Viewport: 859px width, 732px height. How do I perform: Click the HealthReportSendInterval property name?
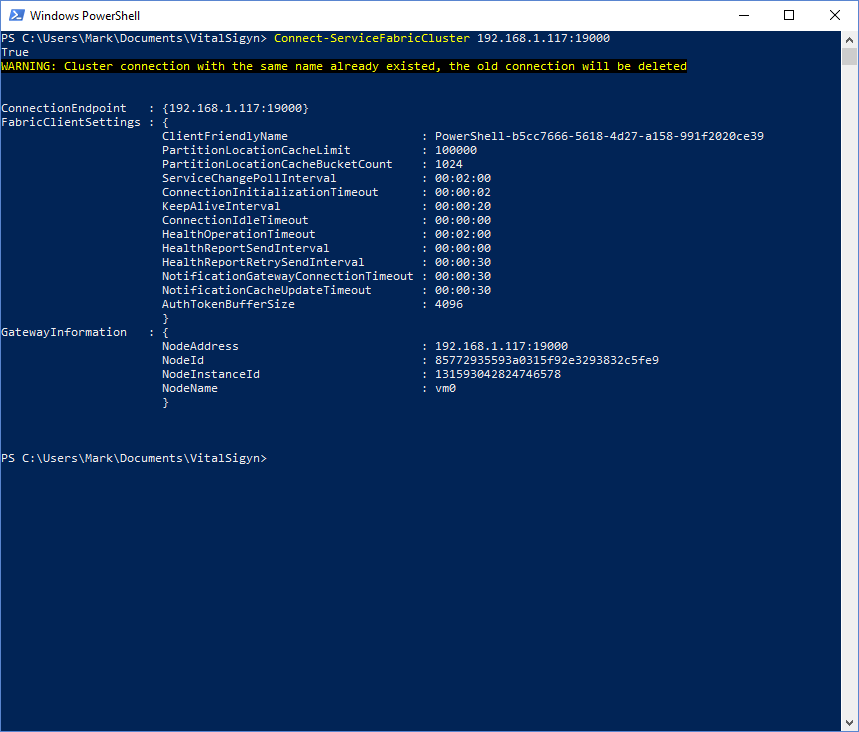[245, 248]
